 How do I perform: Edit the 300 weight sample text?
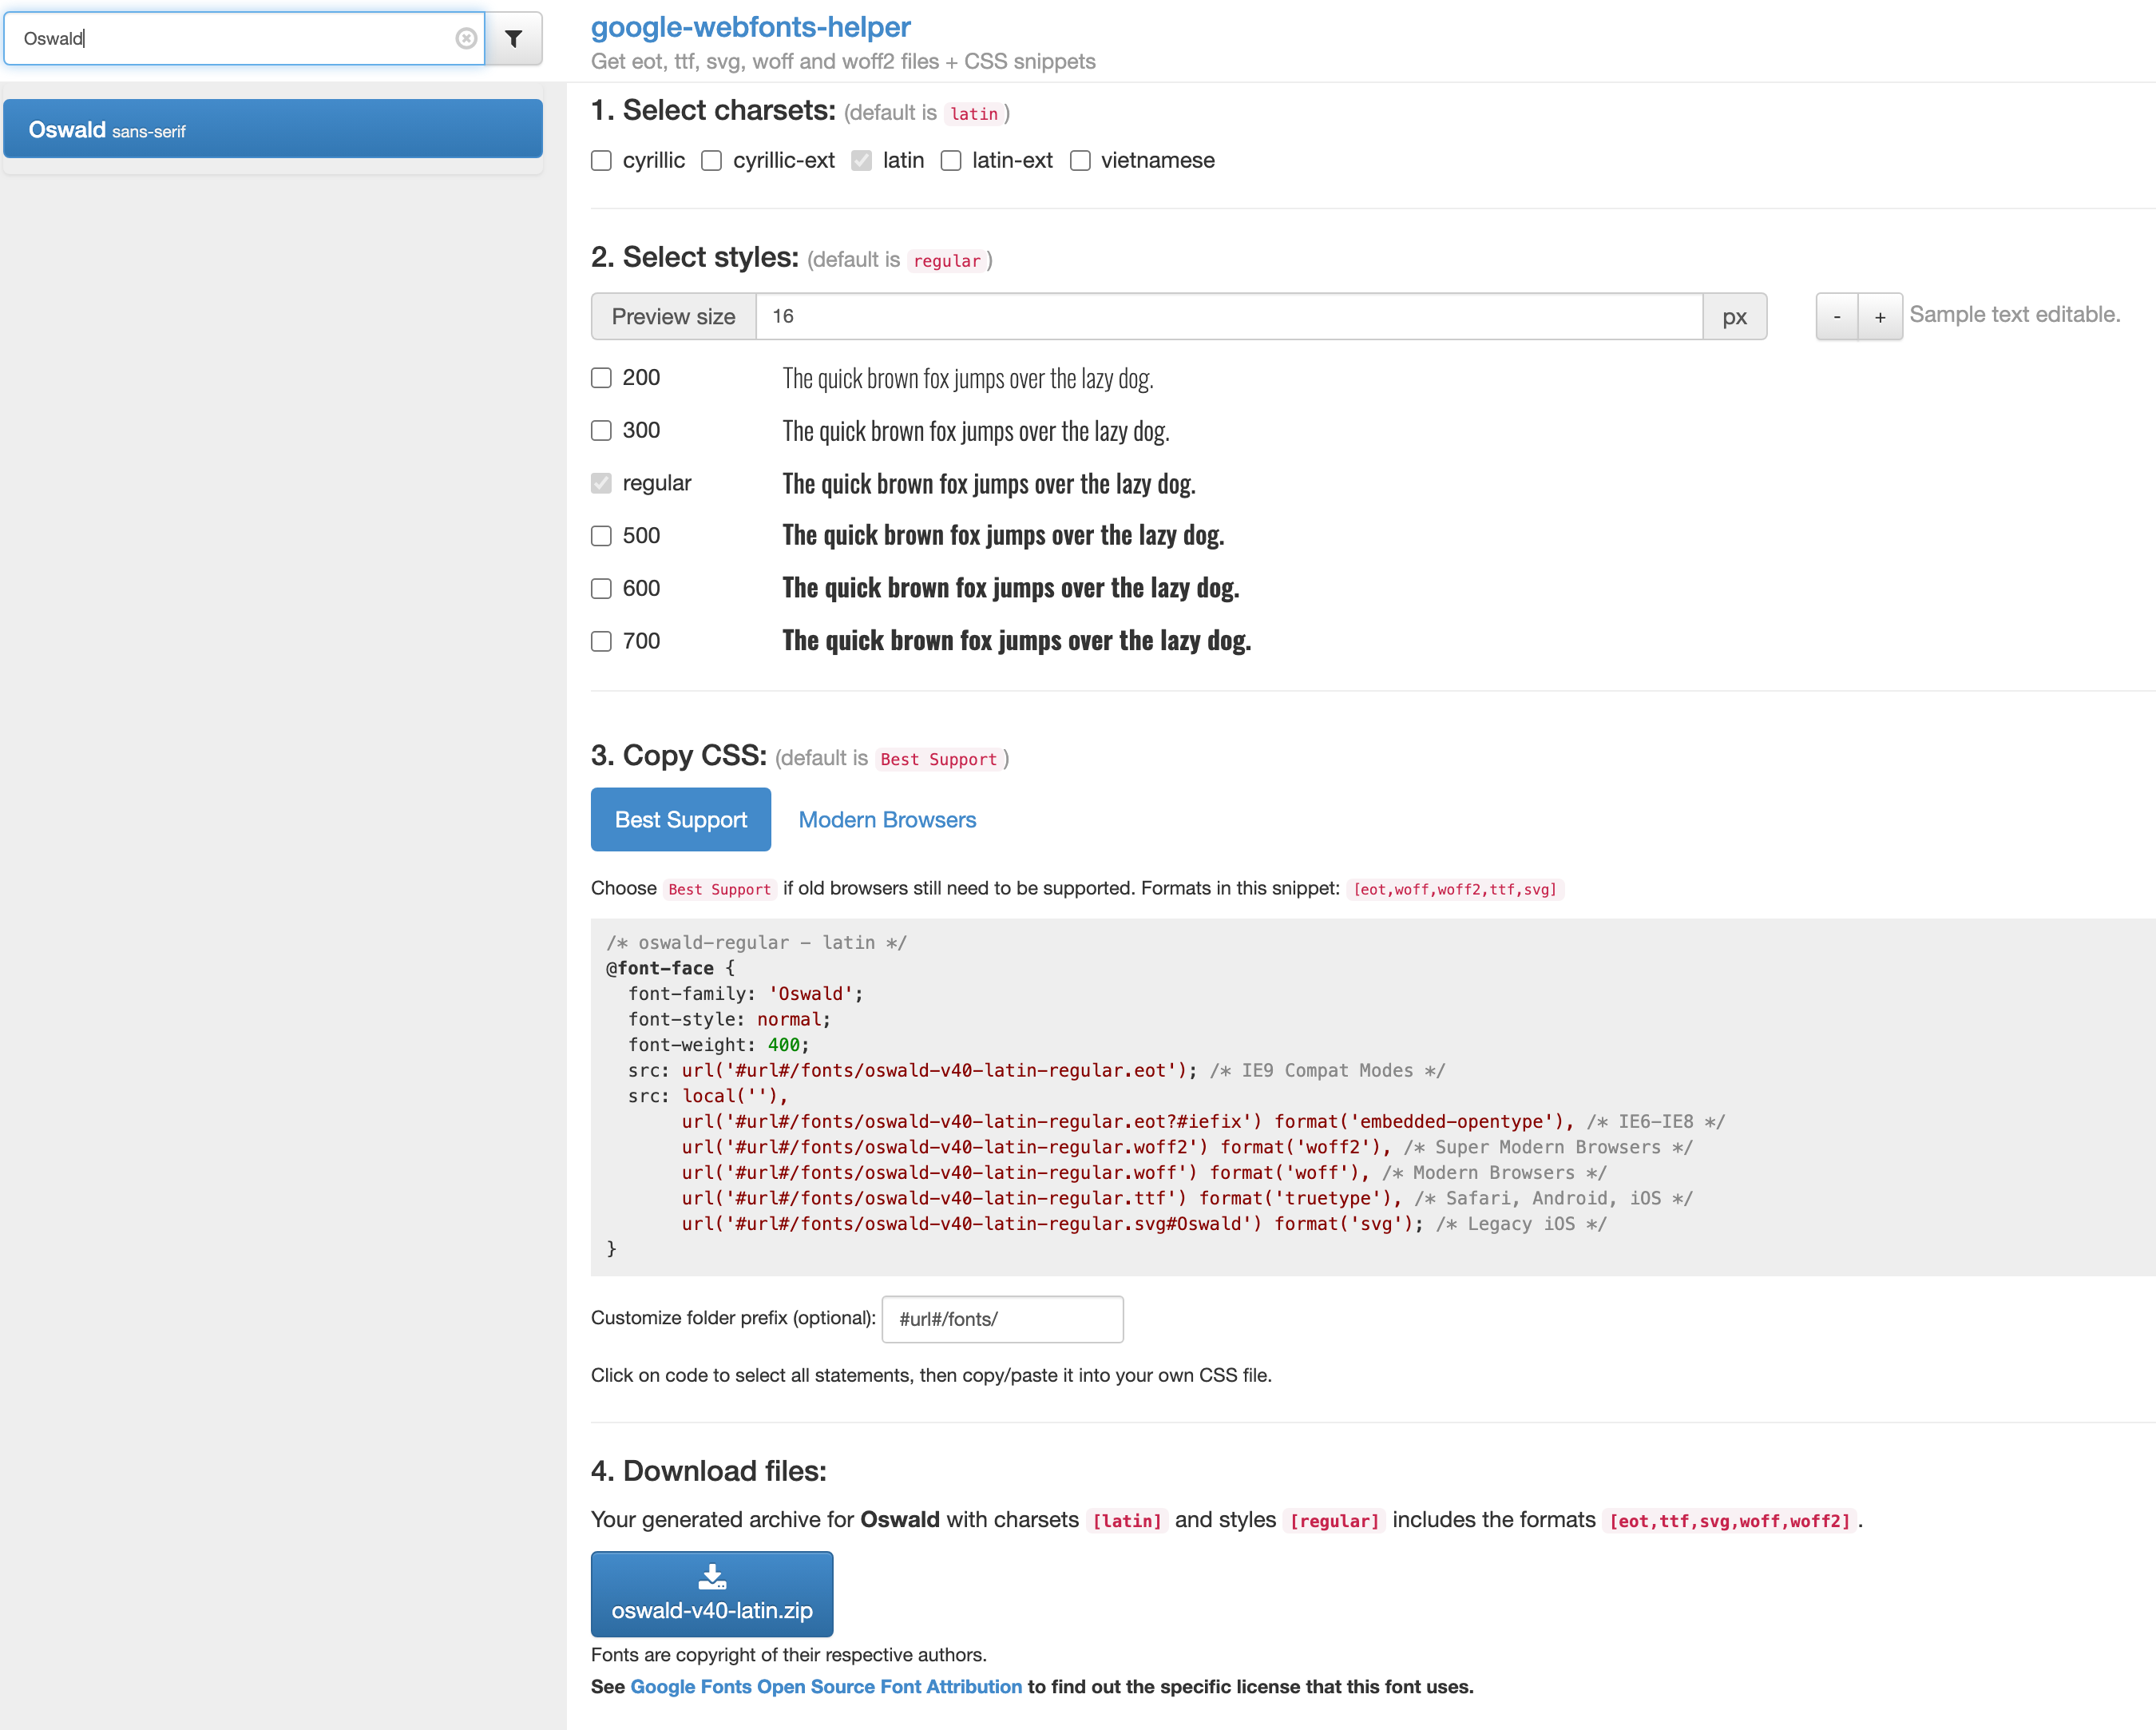[975, 431]
